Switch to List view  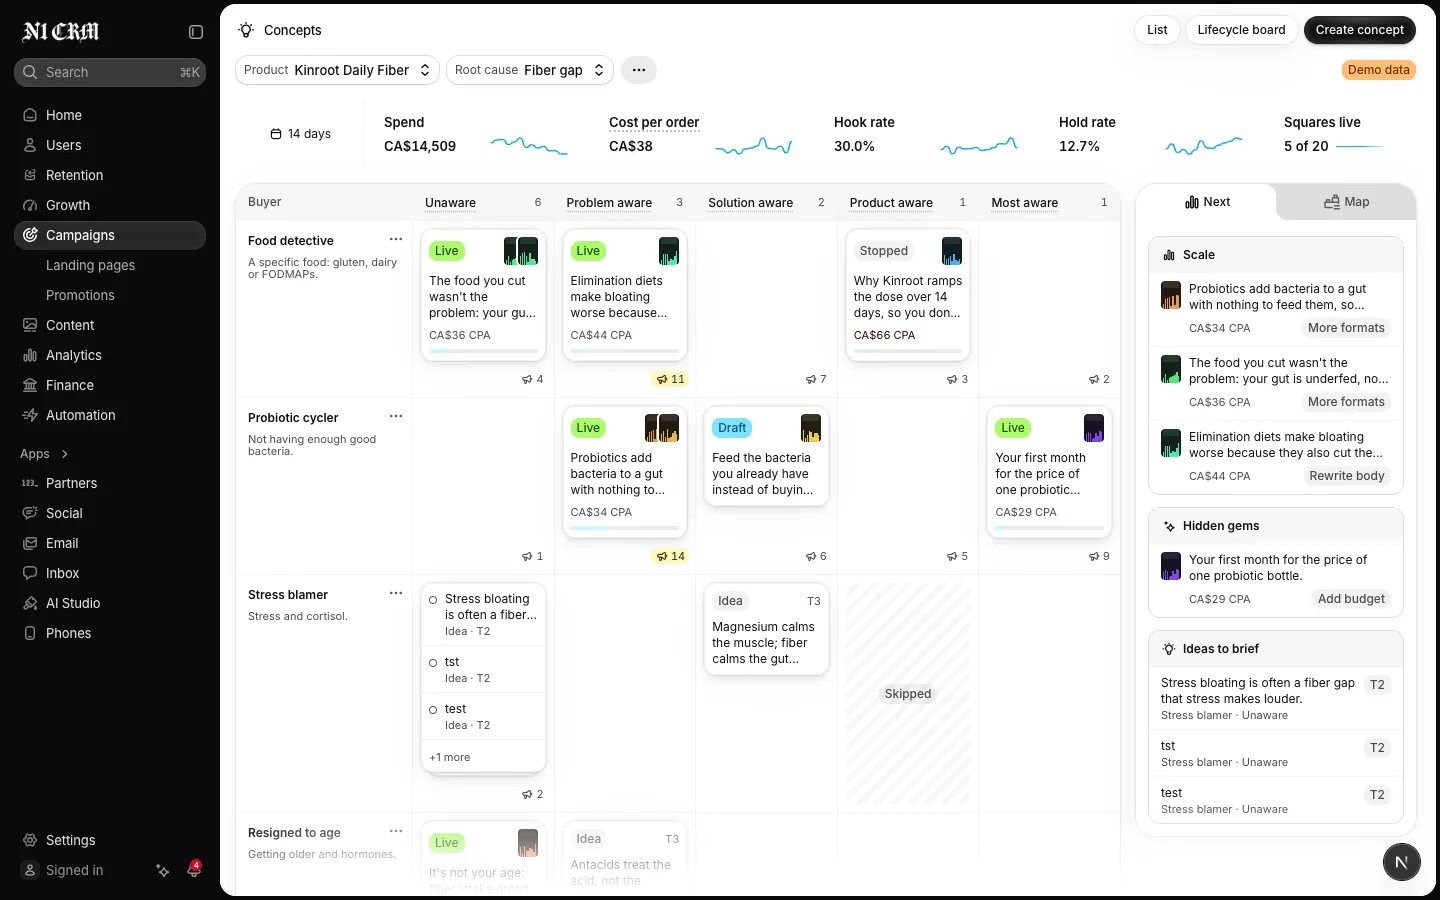1157,30
